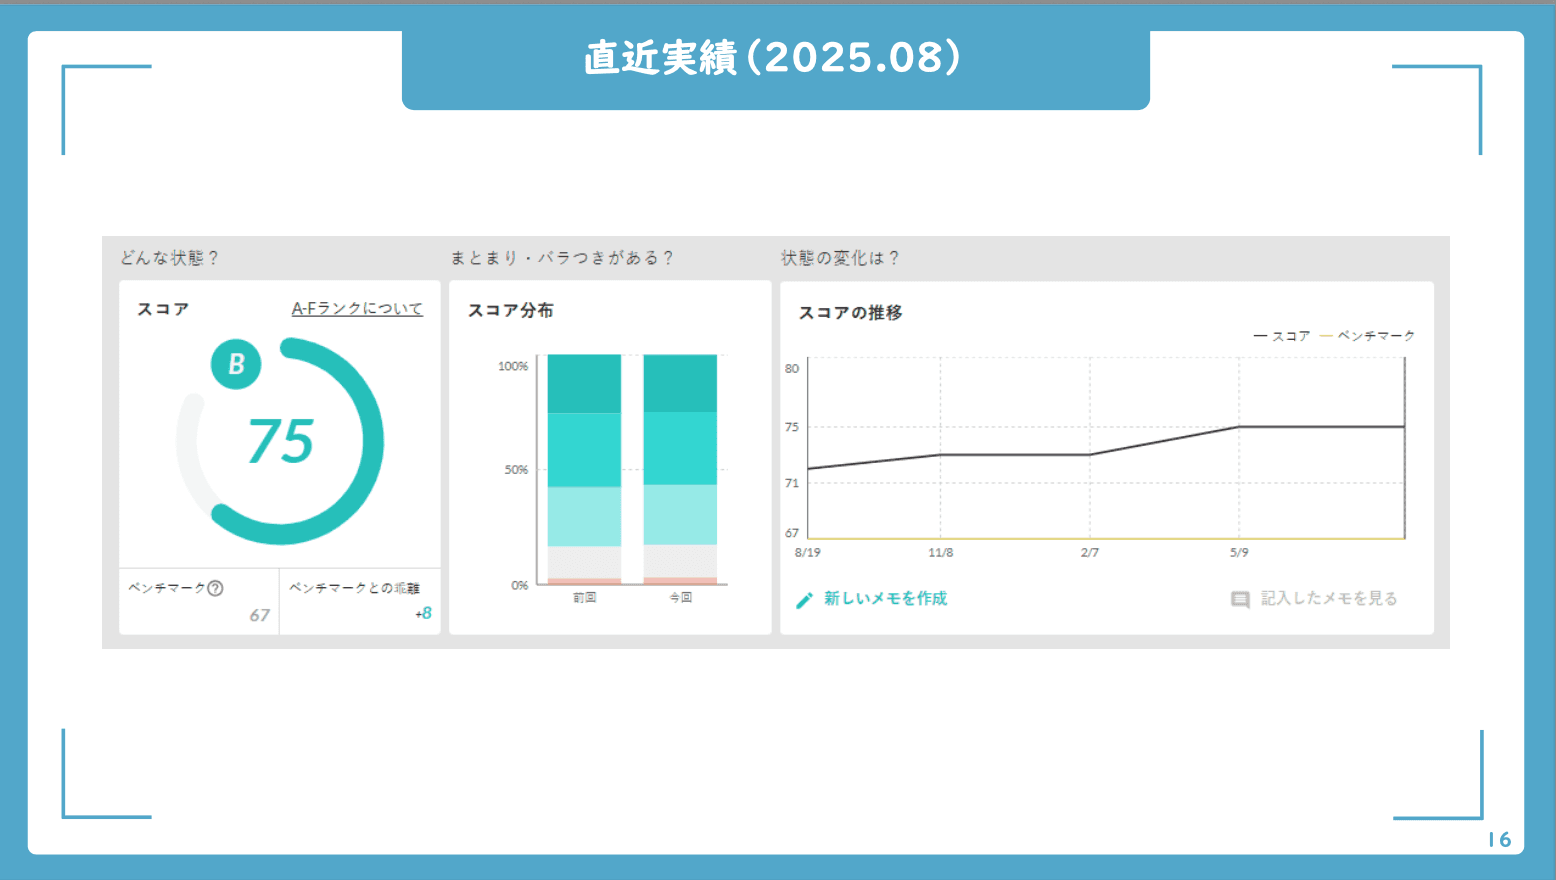Image resolution: width=1556 pixels, height=880 pixels.
Task: Click the slide title 直近実績(2025.08)
Action: tap(774, 58)
